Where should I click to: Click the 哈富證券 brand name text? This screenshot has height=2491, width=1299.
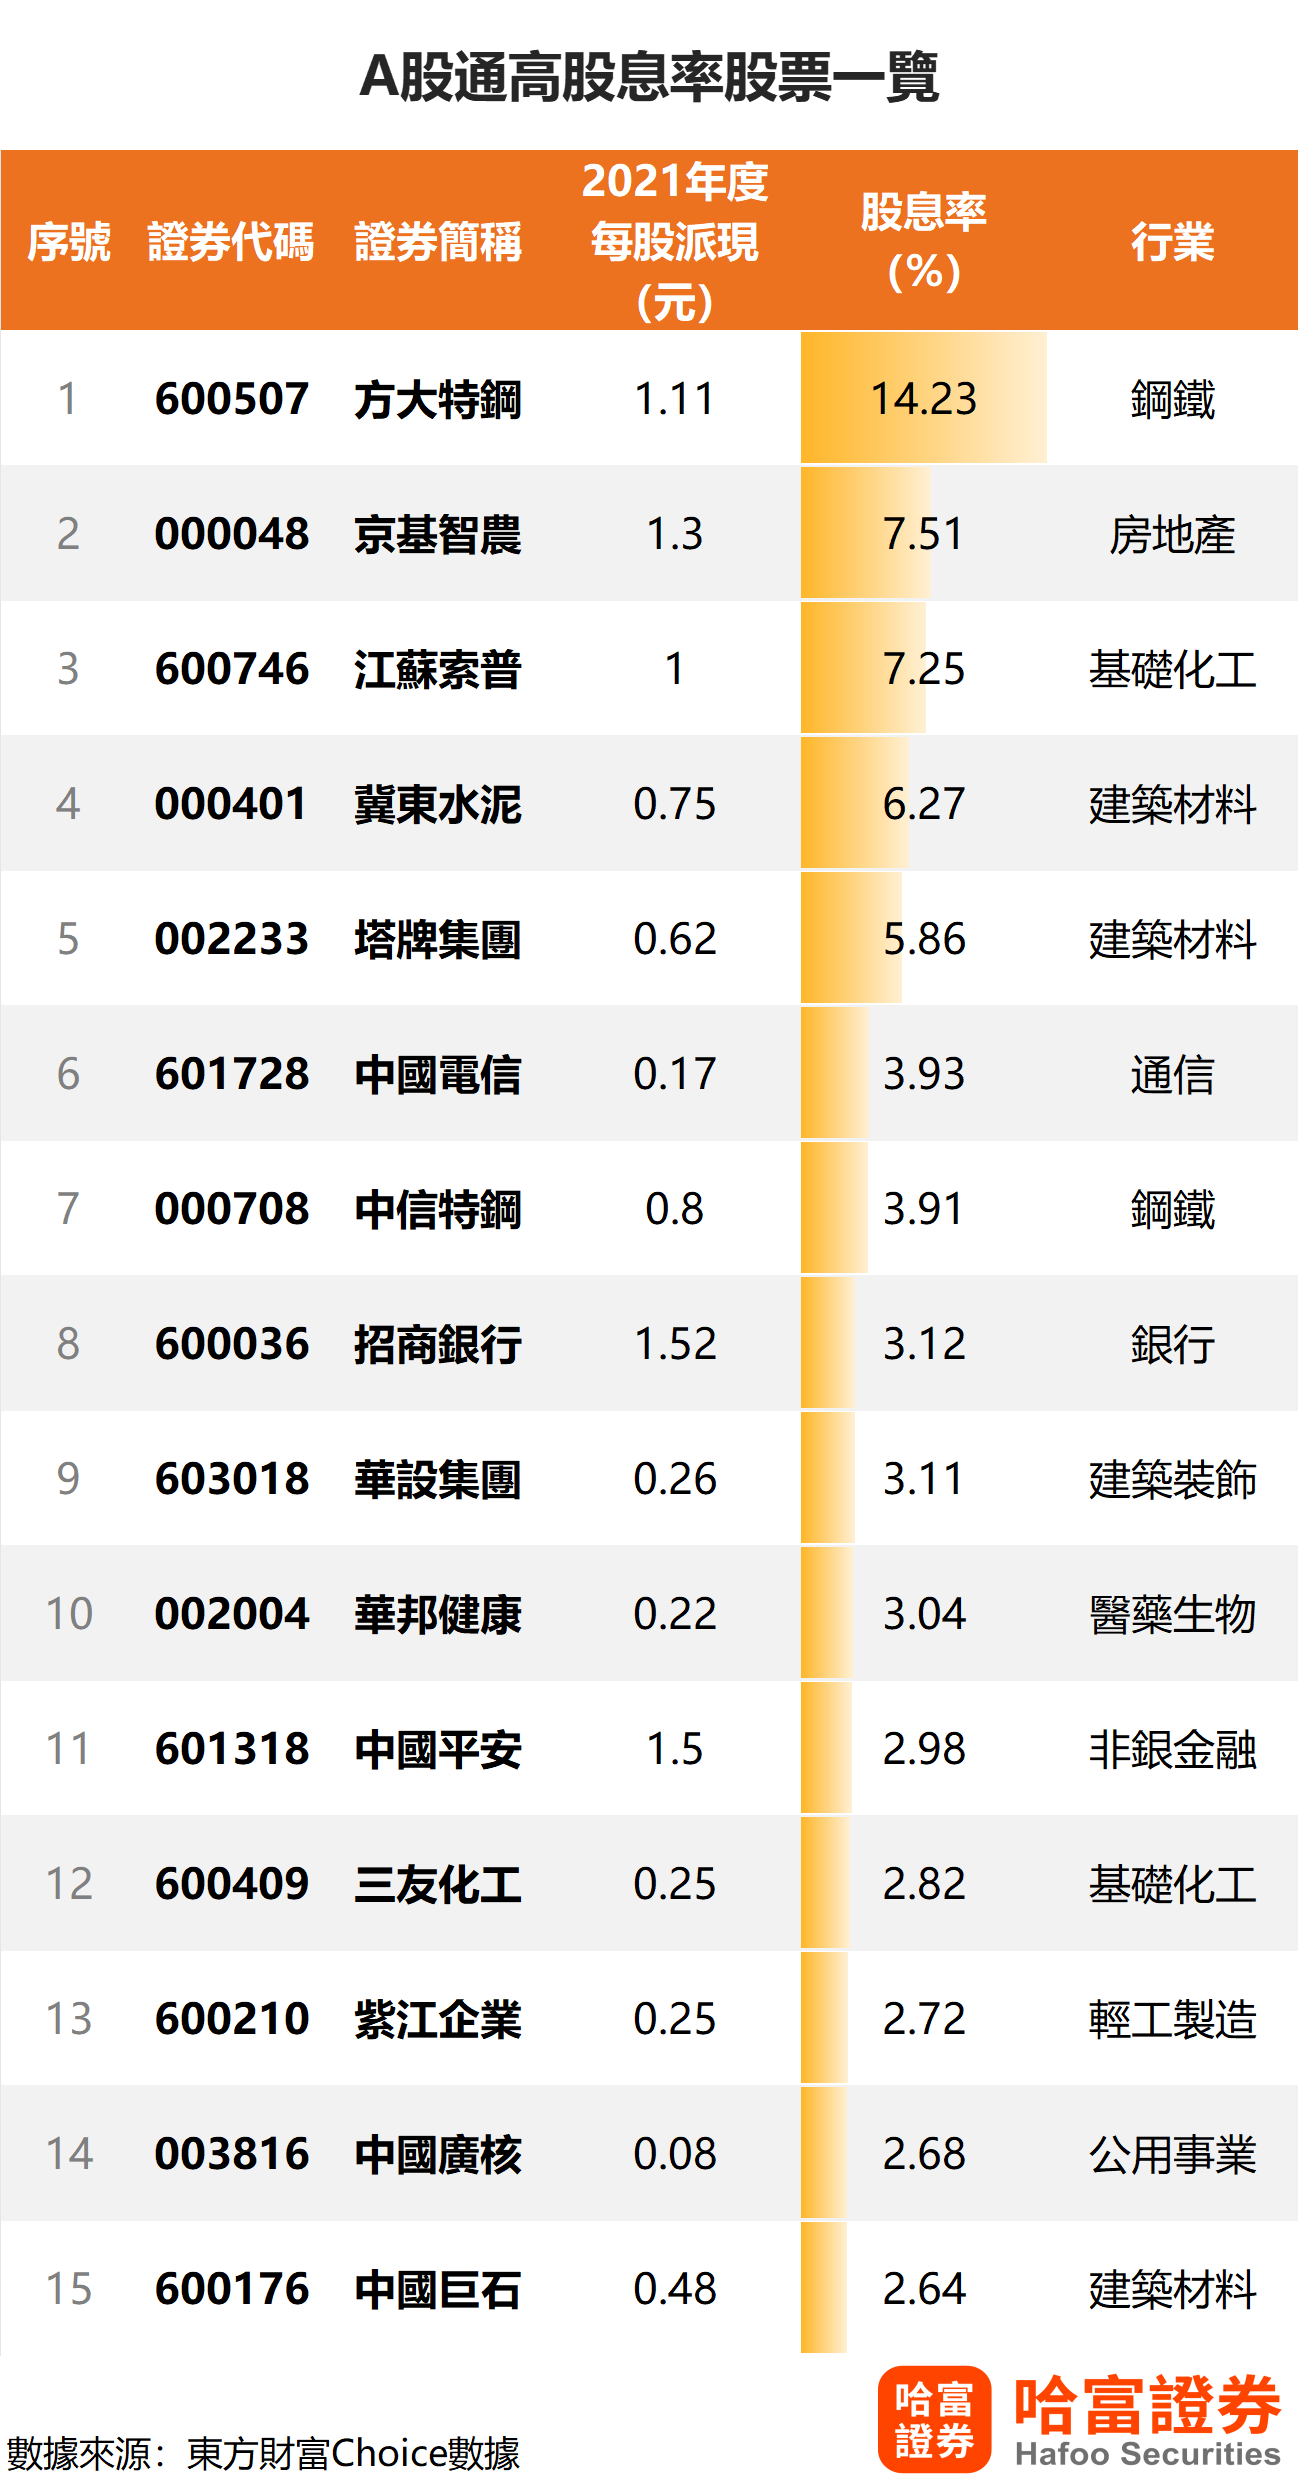(1147, 2405)
